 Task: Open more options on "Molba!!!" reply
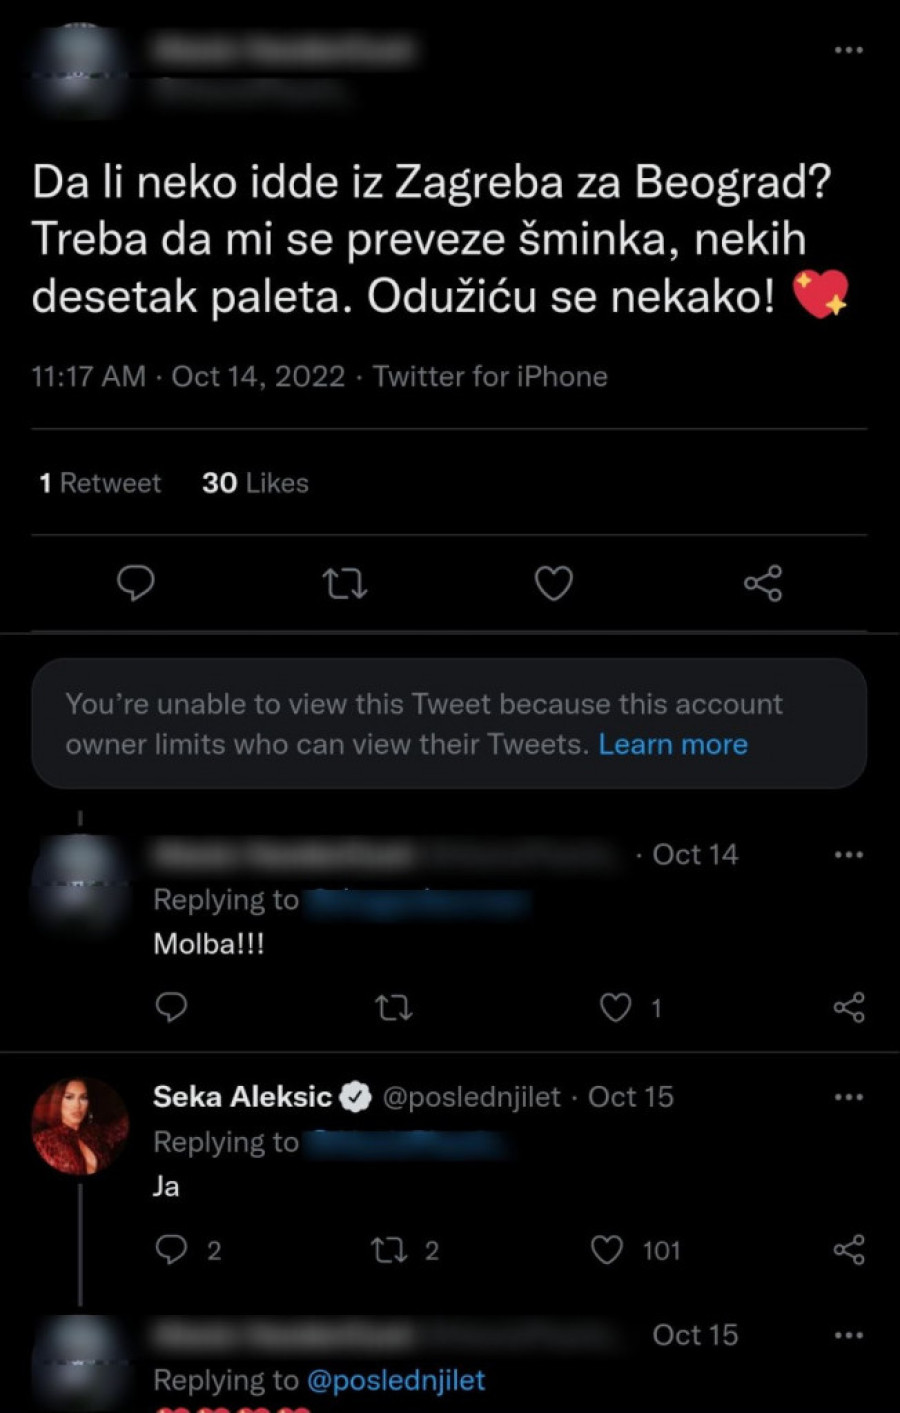coord(848,855)
